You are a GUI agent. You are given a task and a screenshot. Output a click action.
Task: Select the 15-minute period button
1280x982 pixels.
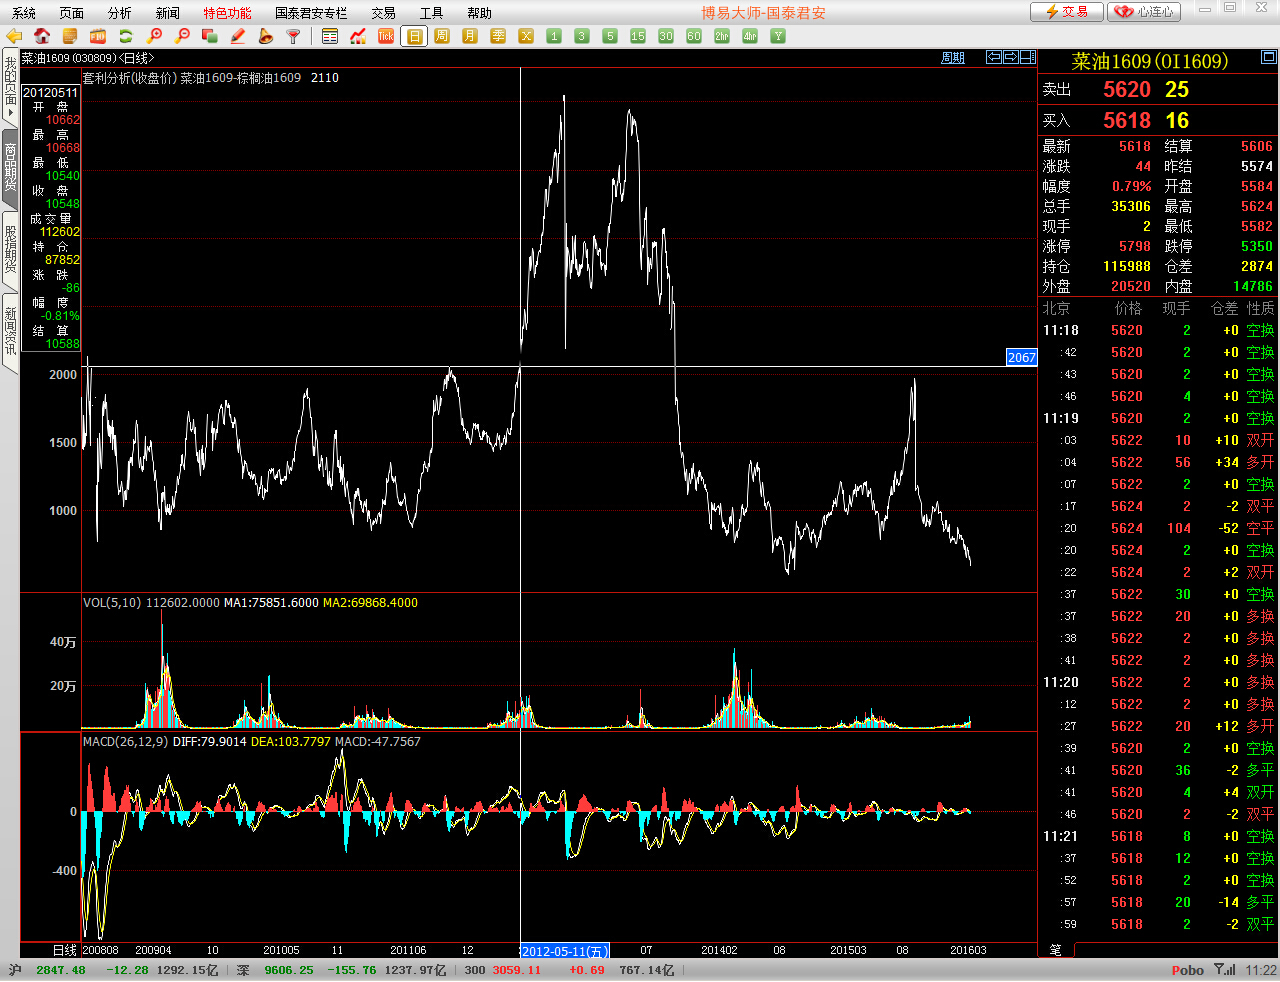(x=638, y=36)
